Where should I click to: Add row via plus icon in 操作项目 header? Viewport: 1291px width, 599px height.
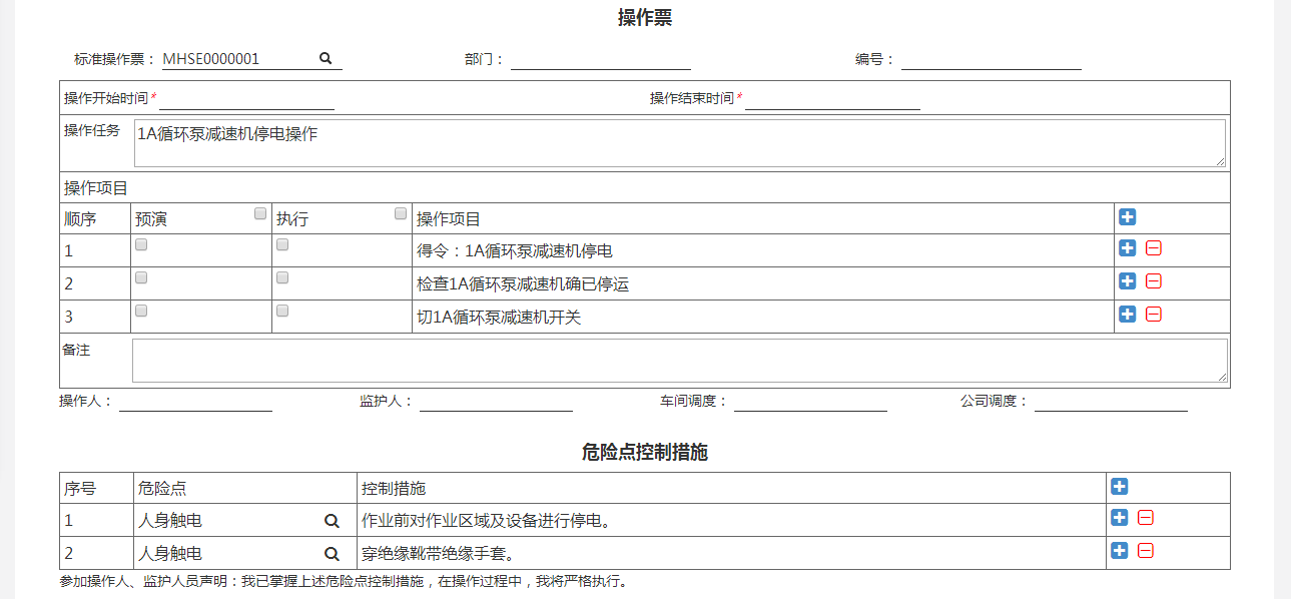coord(1127,217)
